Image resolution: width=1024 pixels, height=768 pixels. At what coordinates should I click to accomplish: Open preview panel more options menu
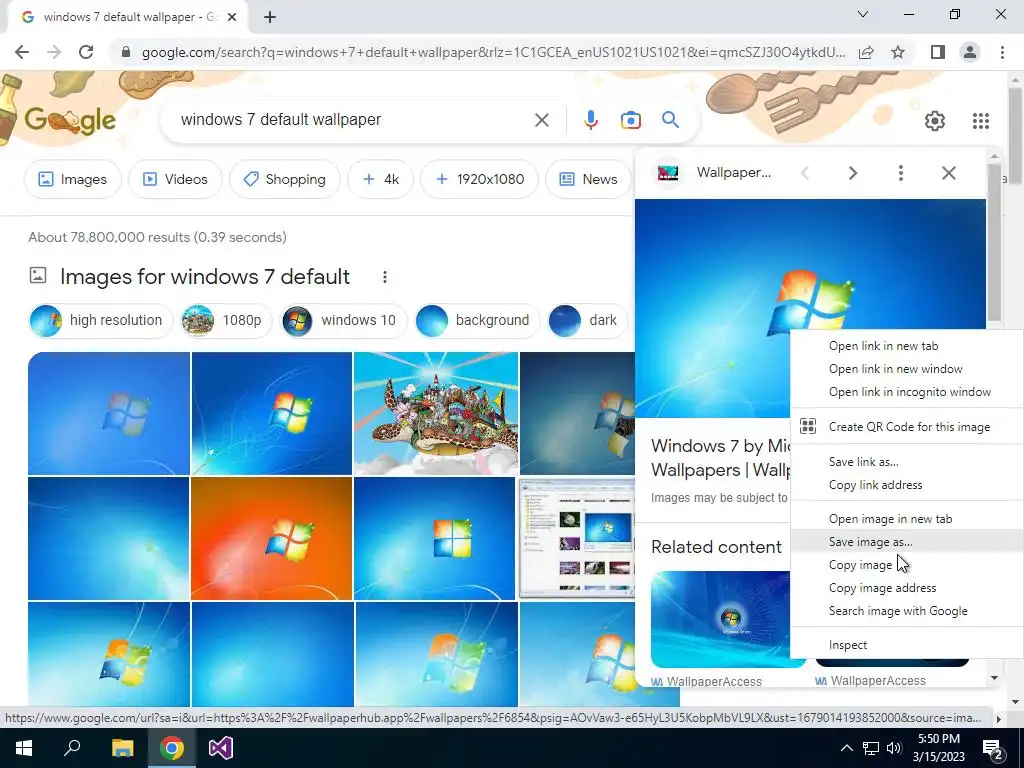click(901, 173)
